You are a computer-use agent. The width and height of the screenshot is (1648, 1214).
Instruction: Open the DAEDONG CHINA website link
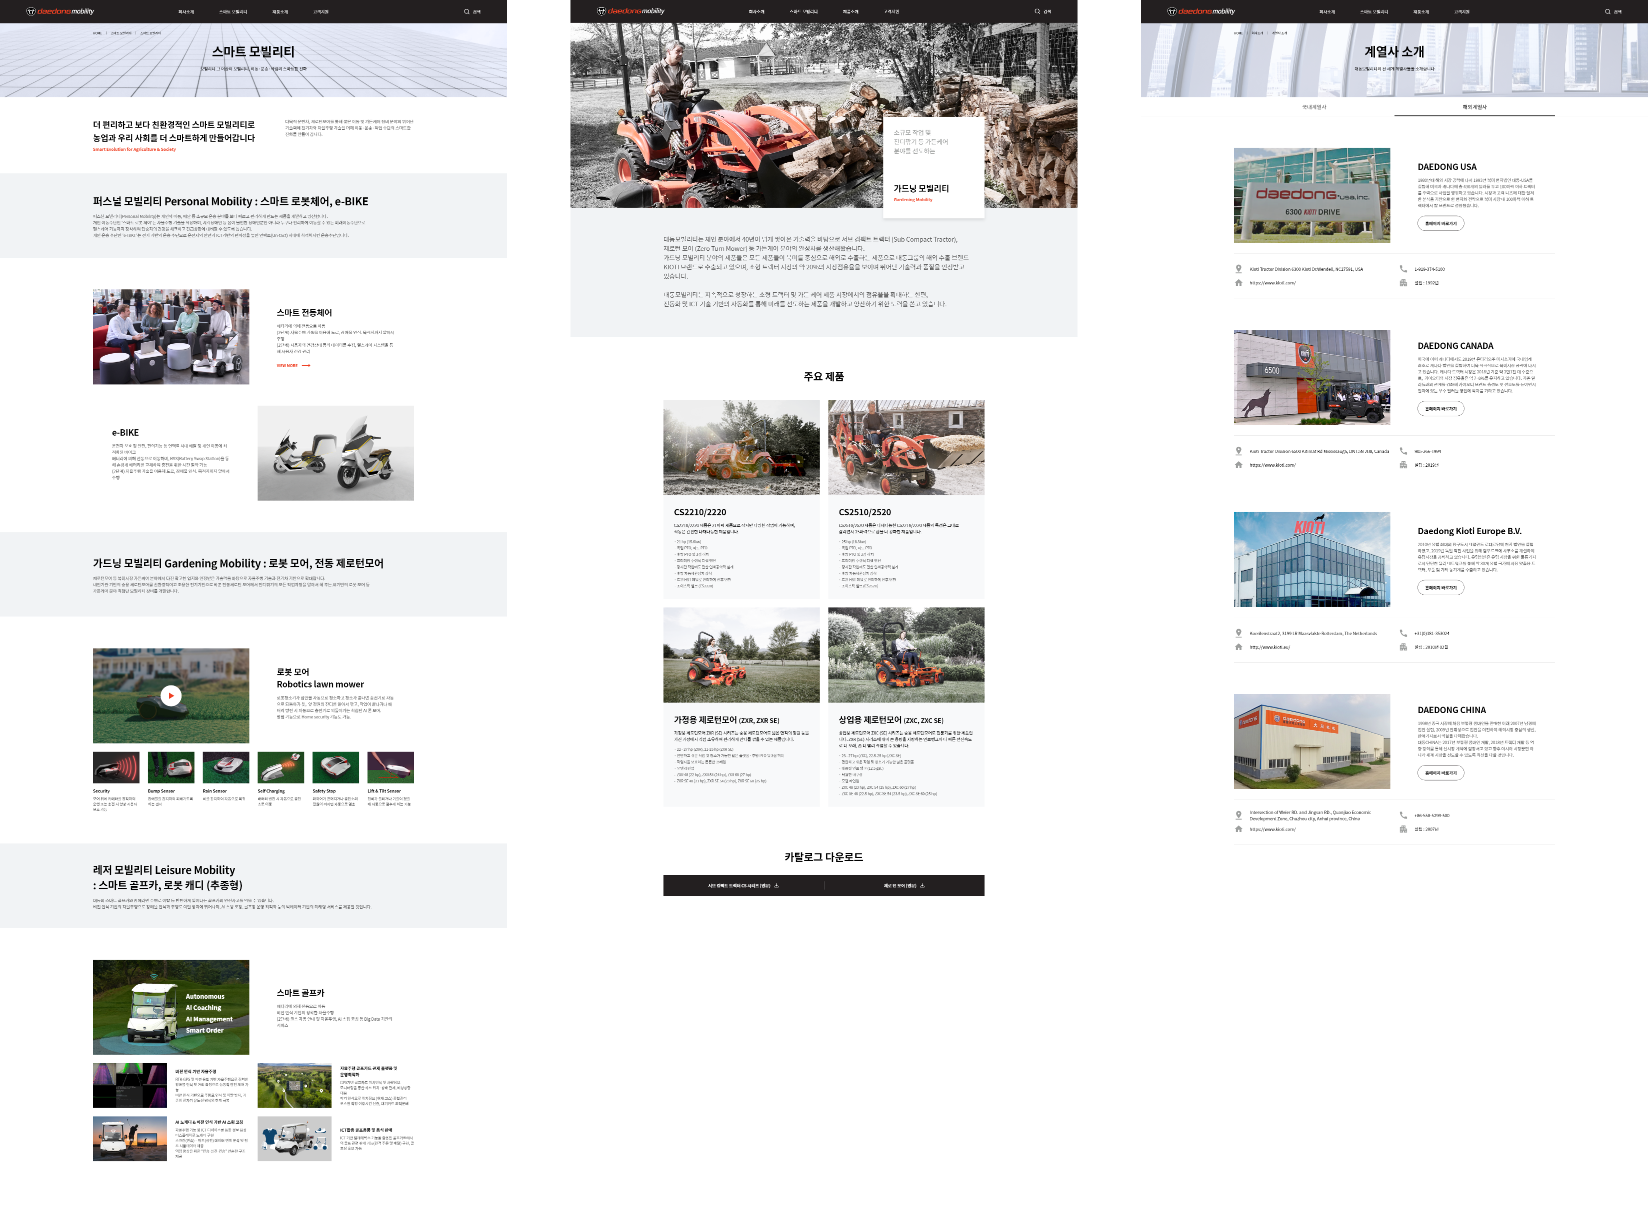tap(1272, 829)
